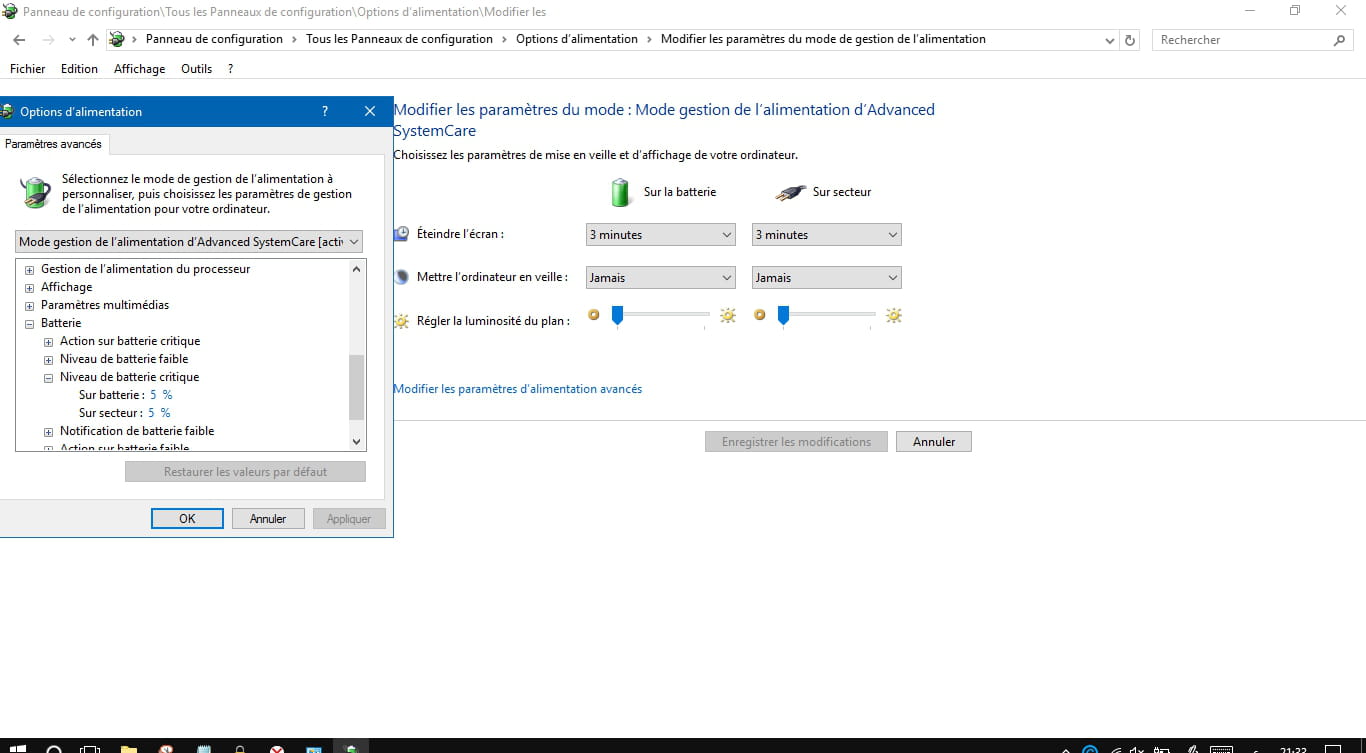This screenshot has height=753, width=1366.
Task: Click the forward navigation arrow
Action: 47,40
